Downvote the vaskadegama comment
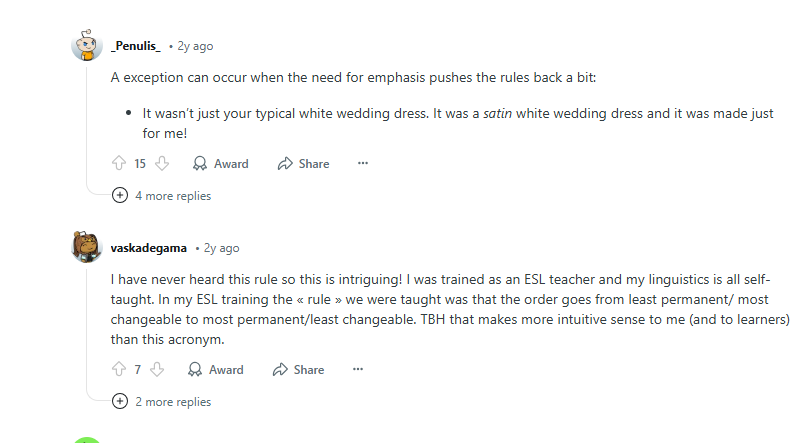The image size is (809, 443). [x=157, y=369]
